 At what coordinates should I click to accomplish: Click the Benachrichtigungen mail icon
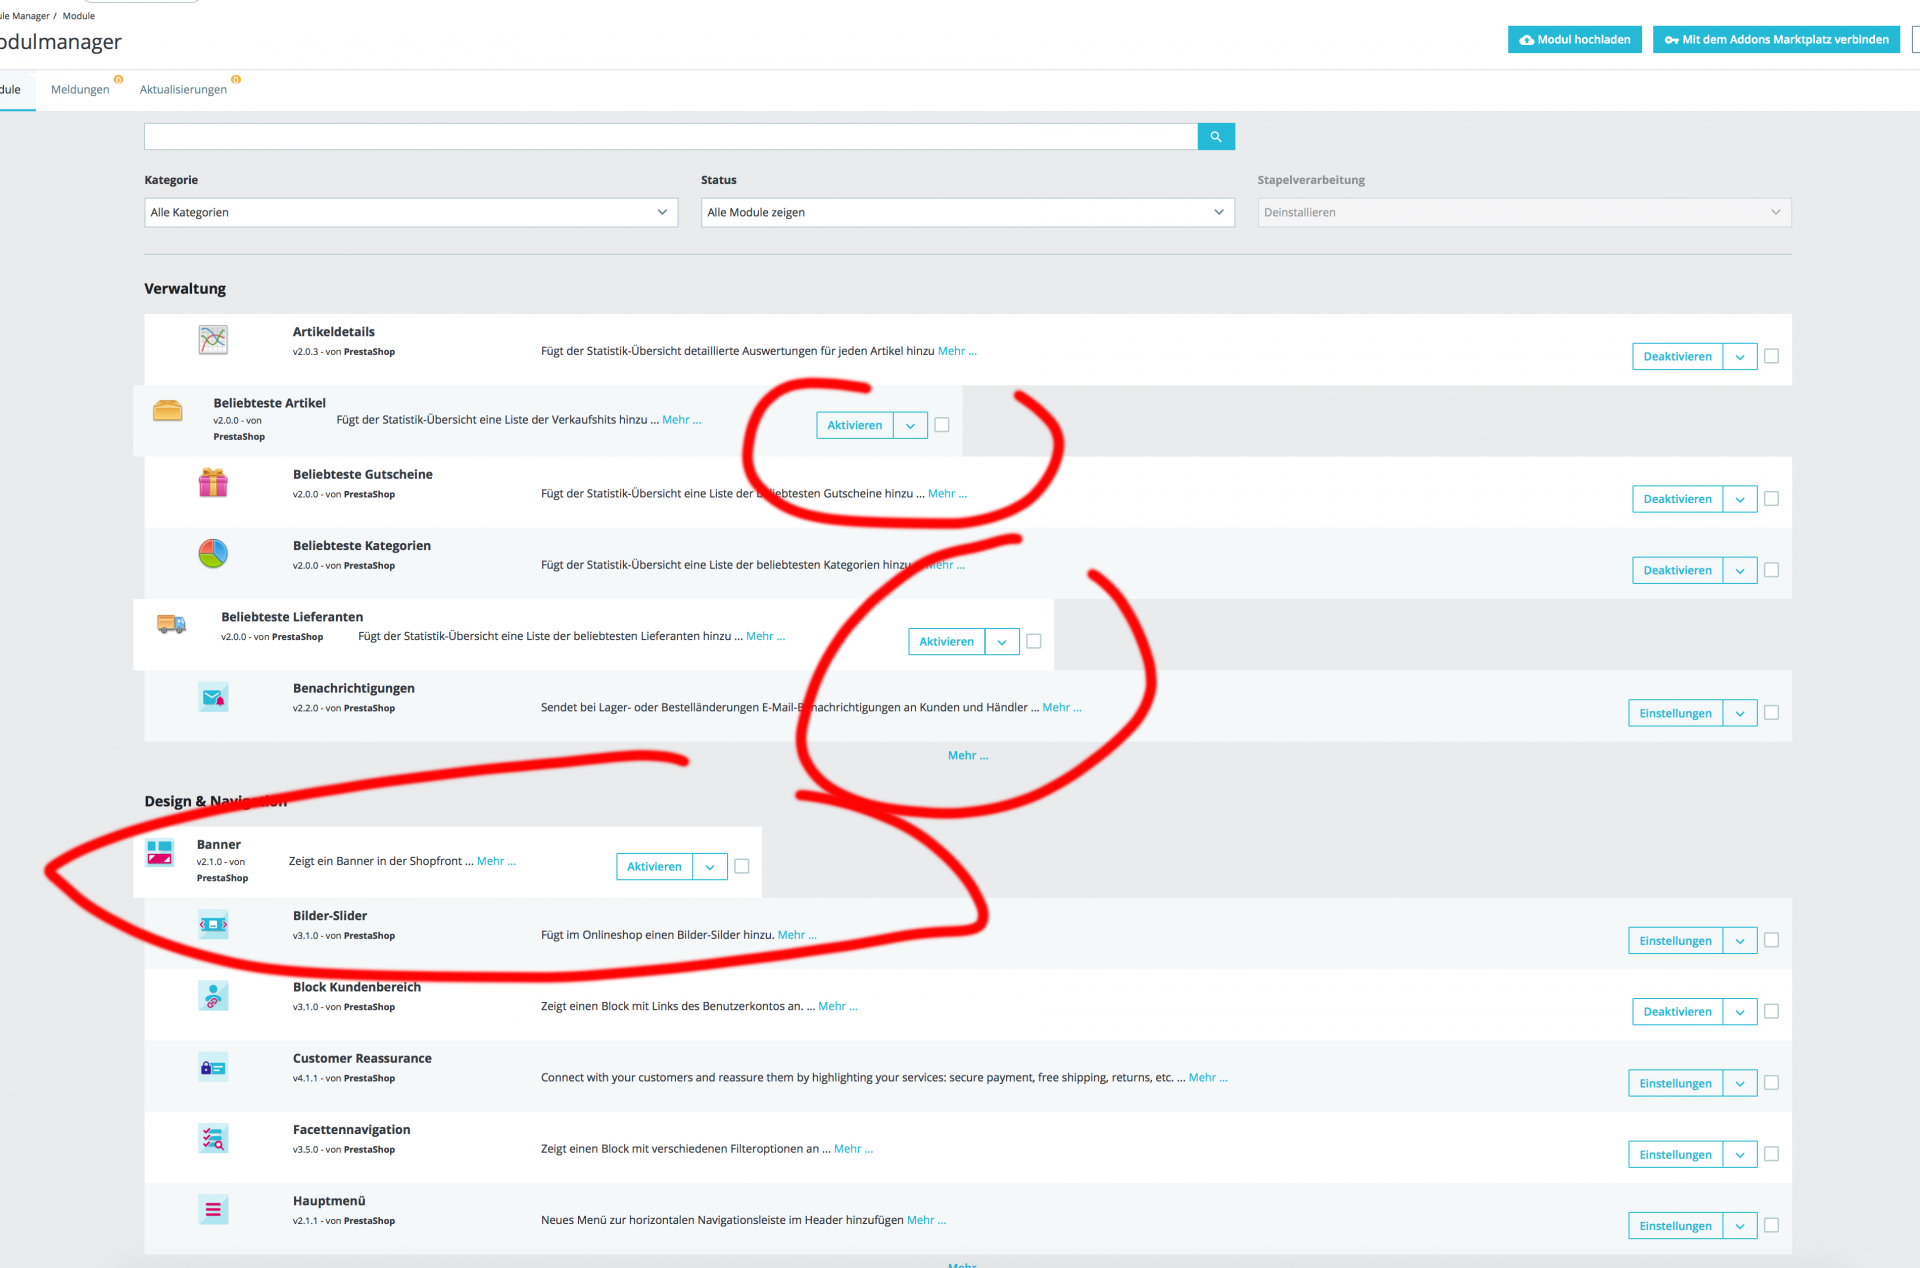coord(213,697)
